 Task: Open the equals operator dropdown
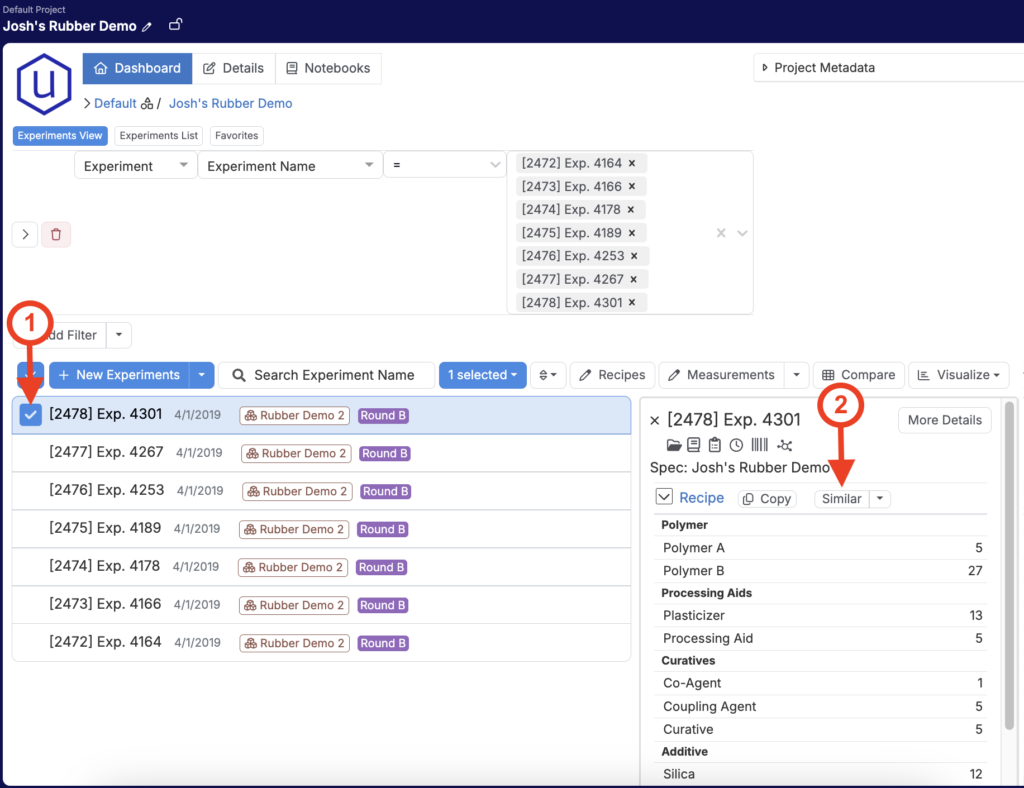tap(445, 166)
